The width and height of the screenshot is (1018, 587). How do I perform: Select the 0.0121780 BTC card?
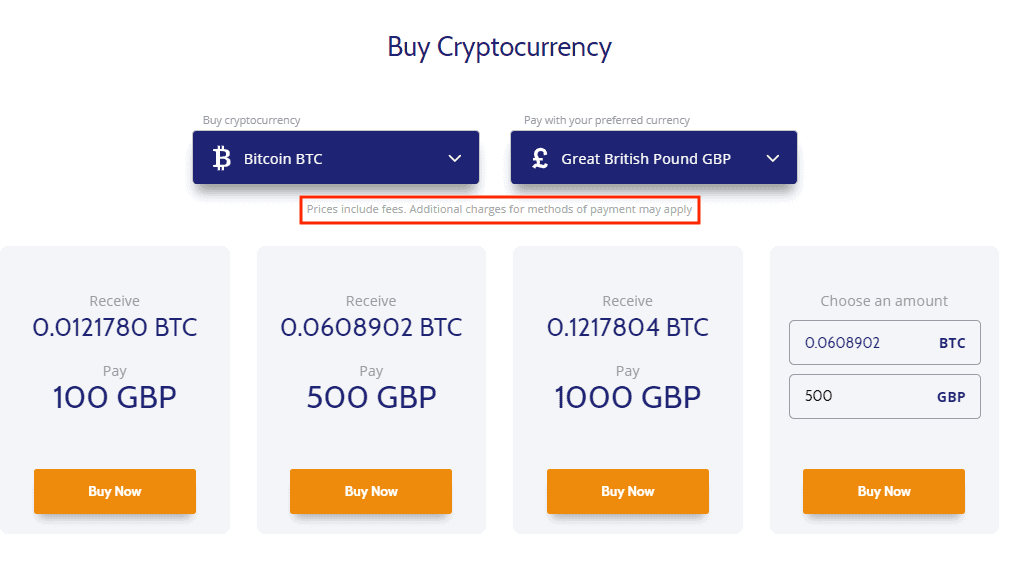click(x=115, y=390)
